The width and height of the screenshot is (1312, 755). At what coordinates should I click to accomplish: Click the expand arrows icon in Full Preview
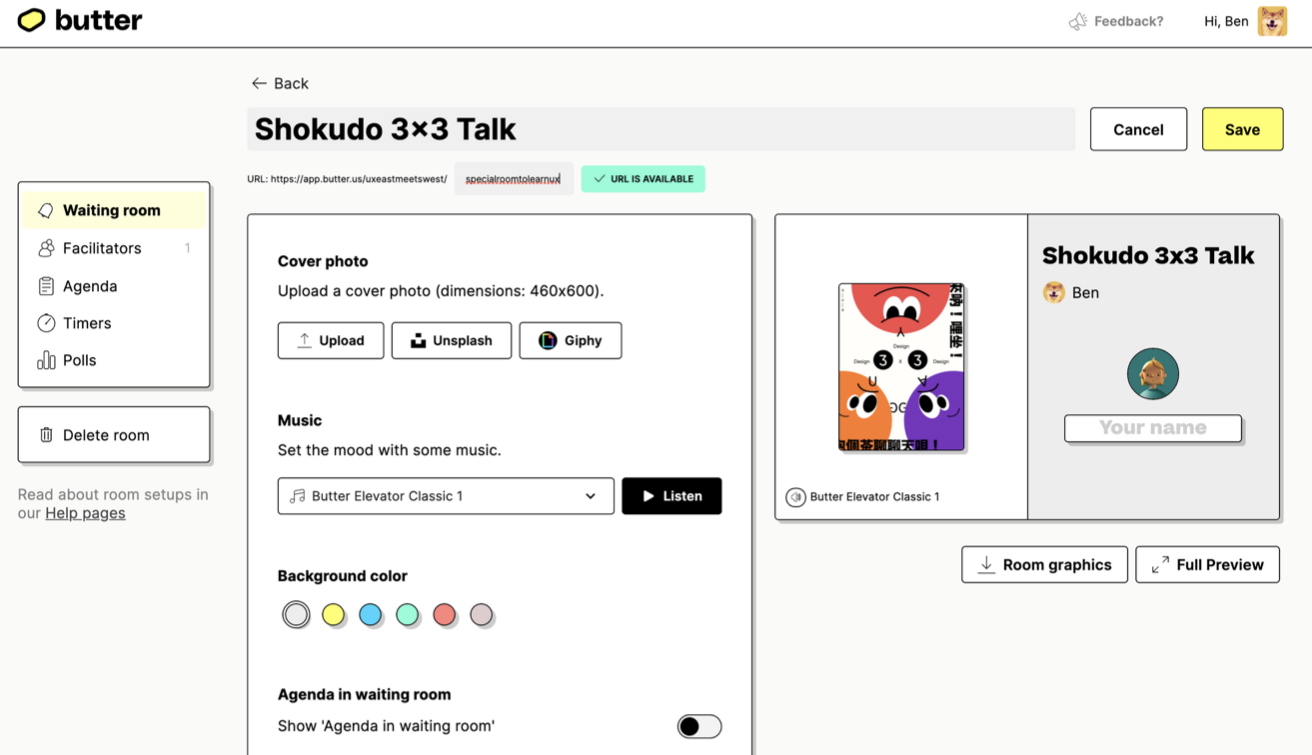pyautogui.click(x=1160, y=564)
